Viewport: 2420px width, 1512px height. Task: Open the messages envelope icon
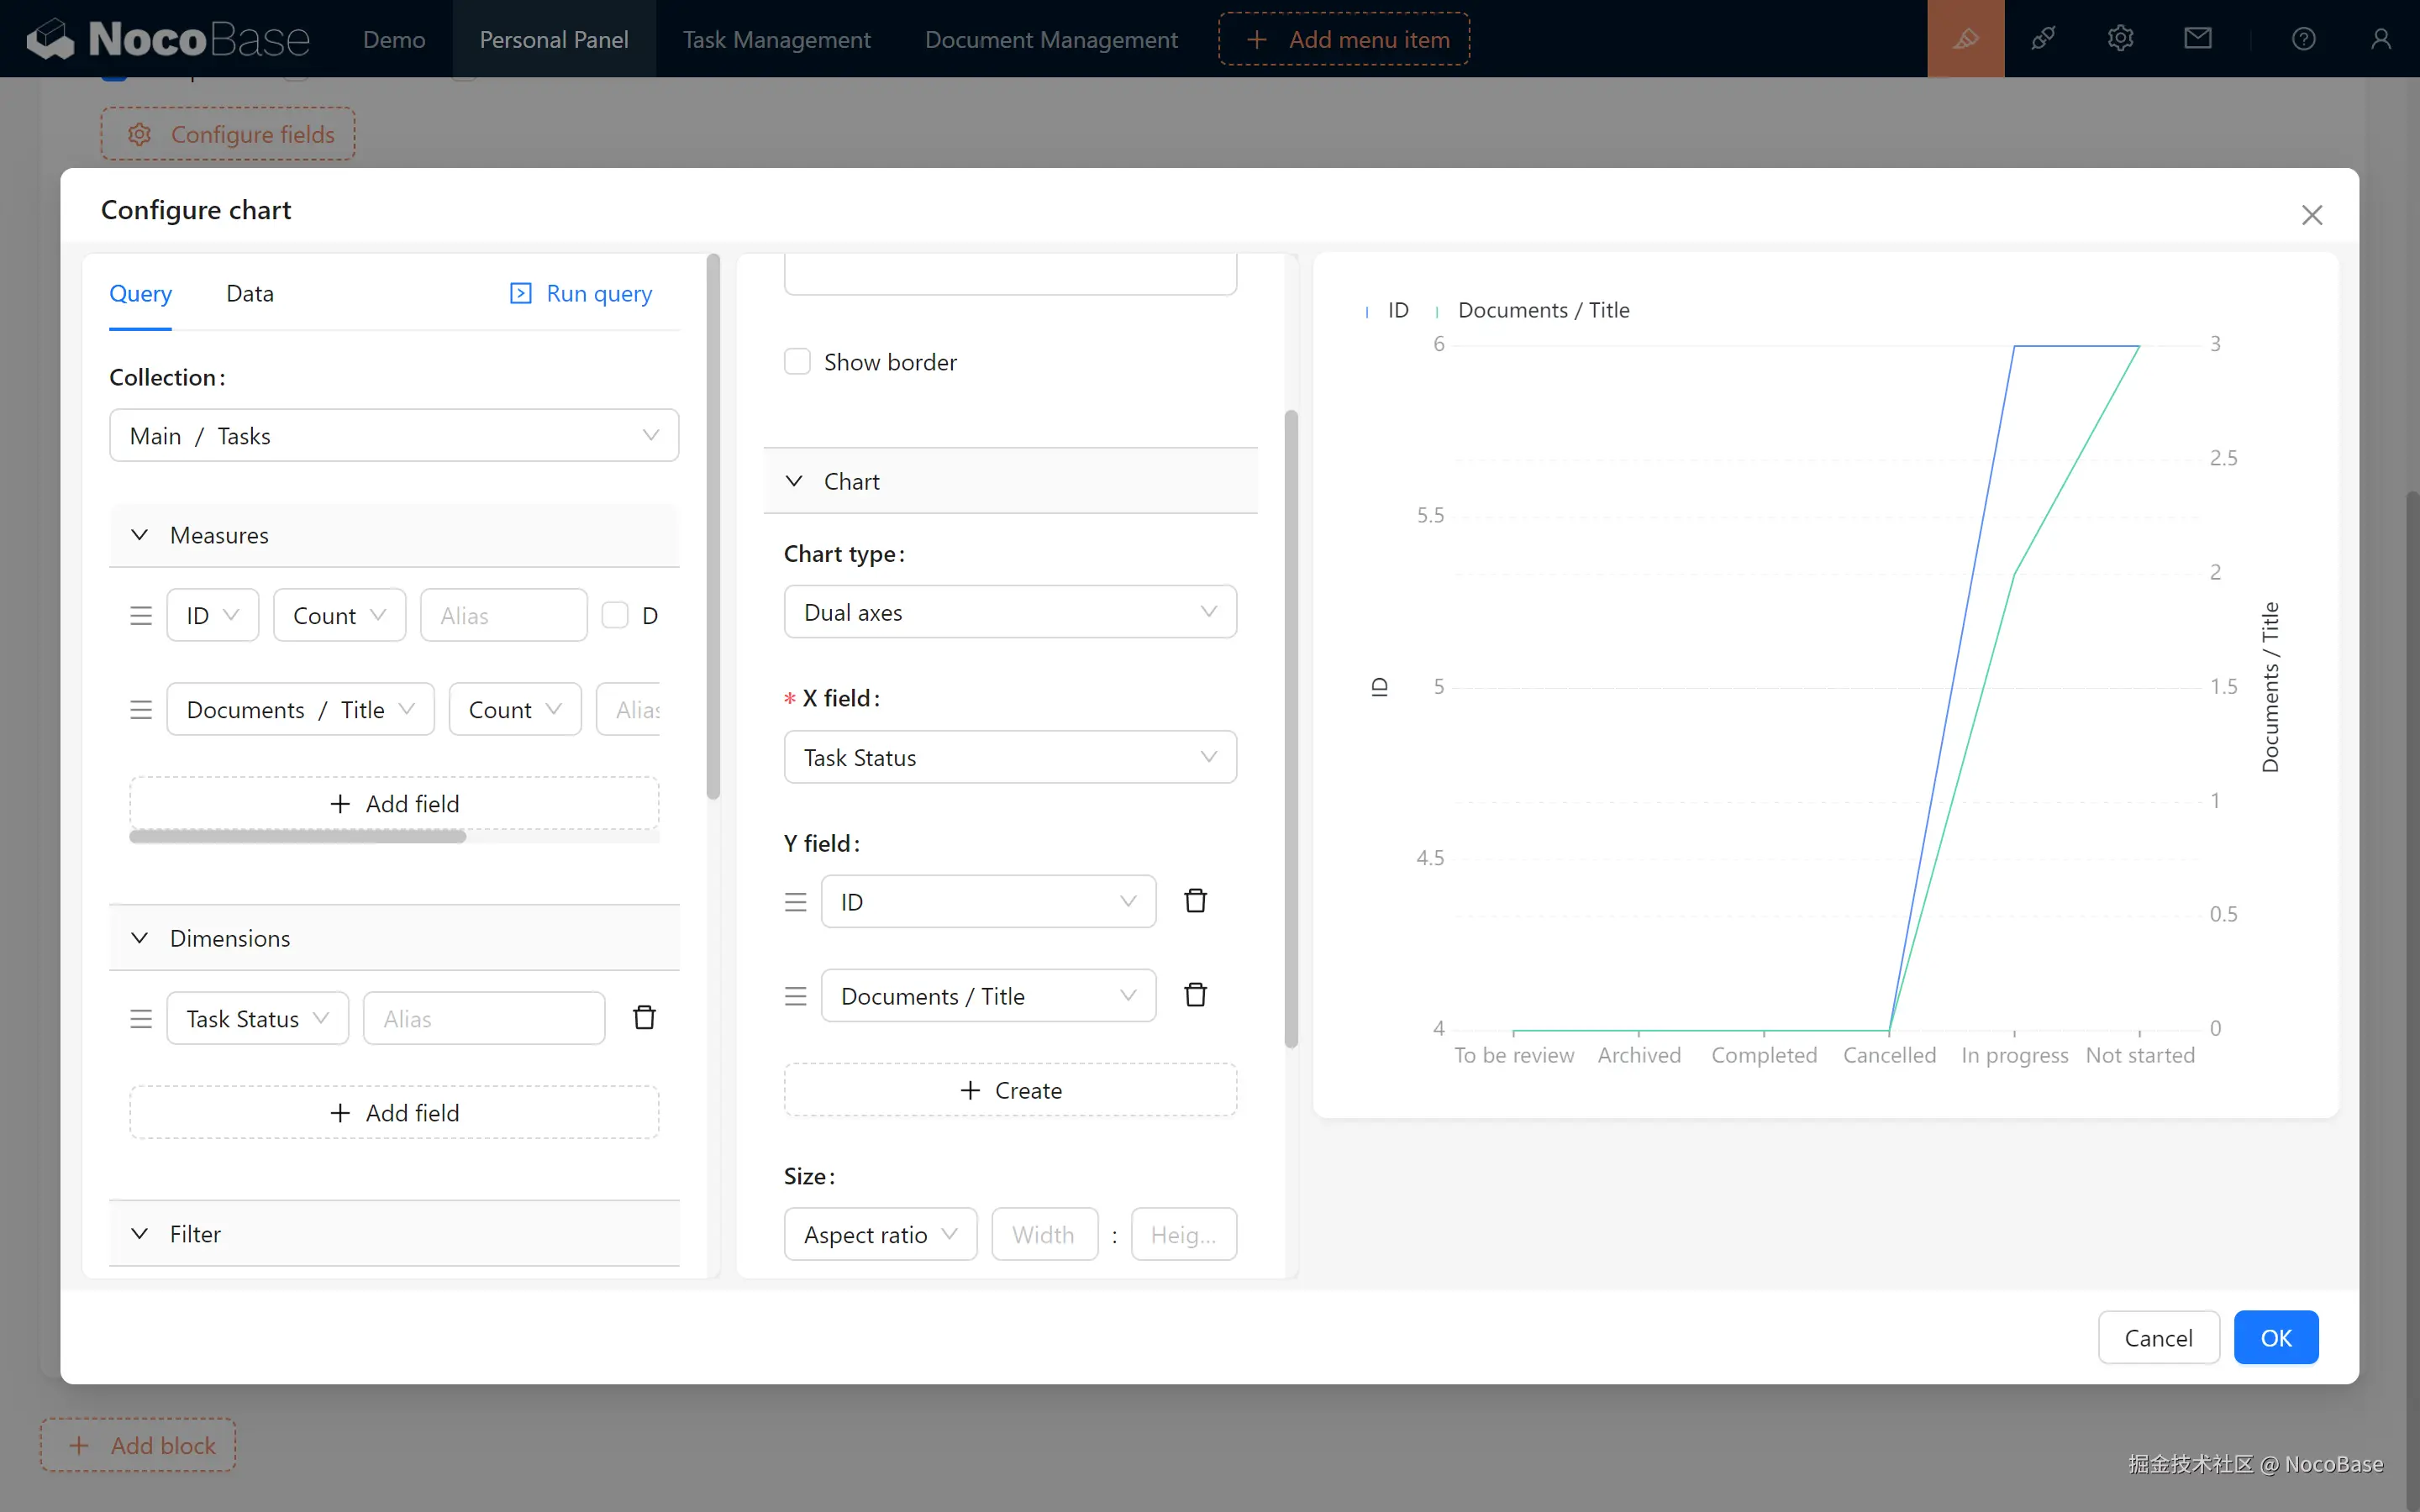[2197, 39]
